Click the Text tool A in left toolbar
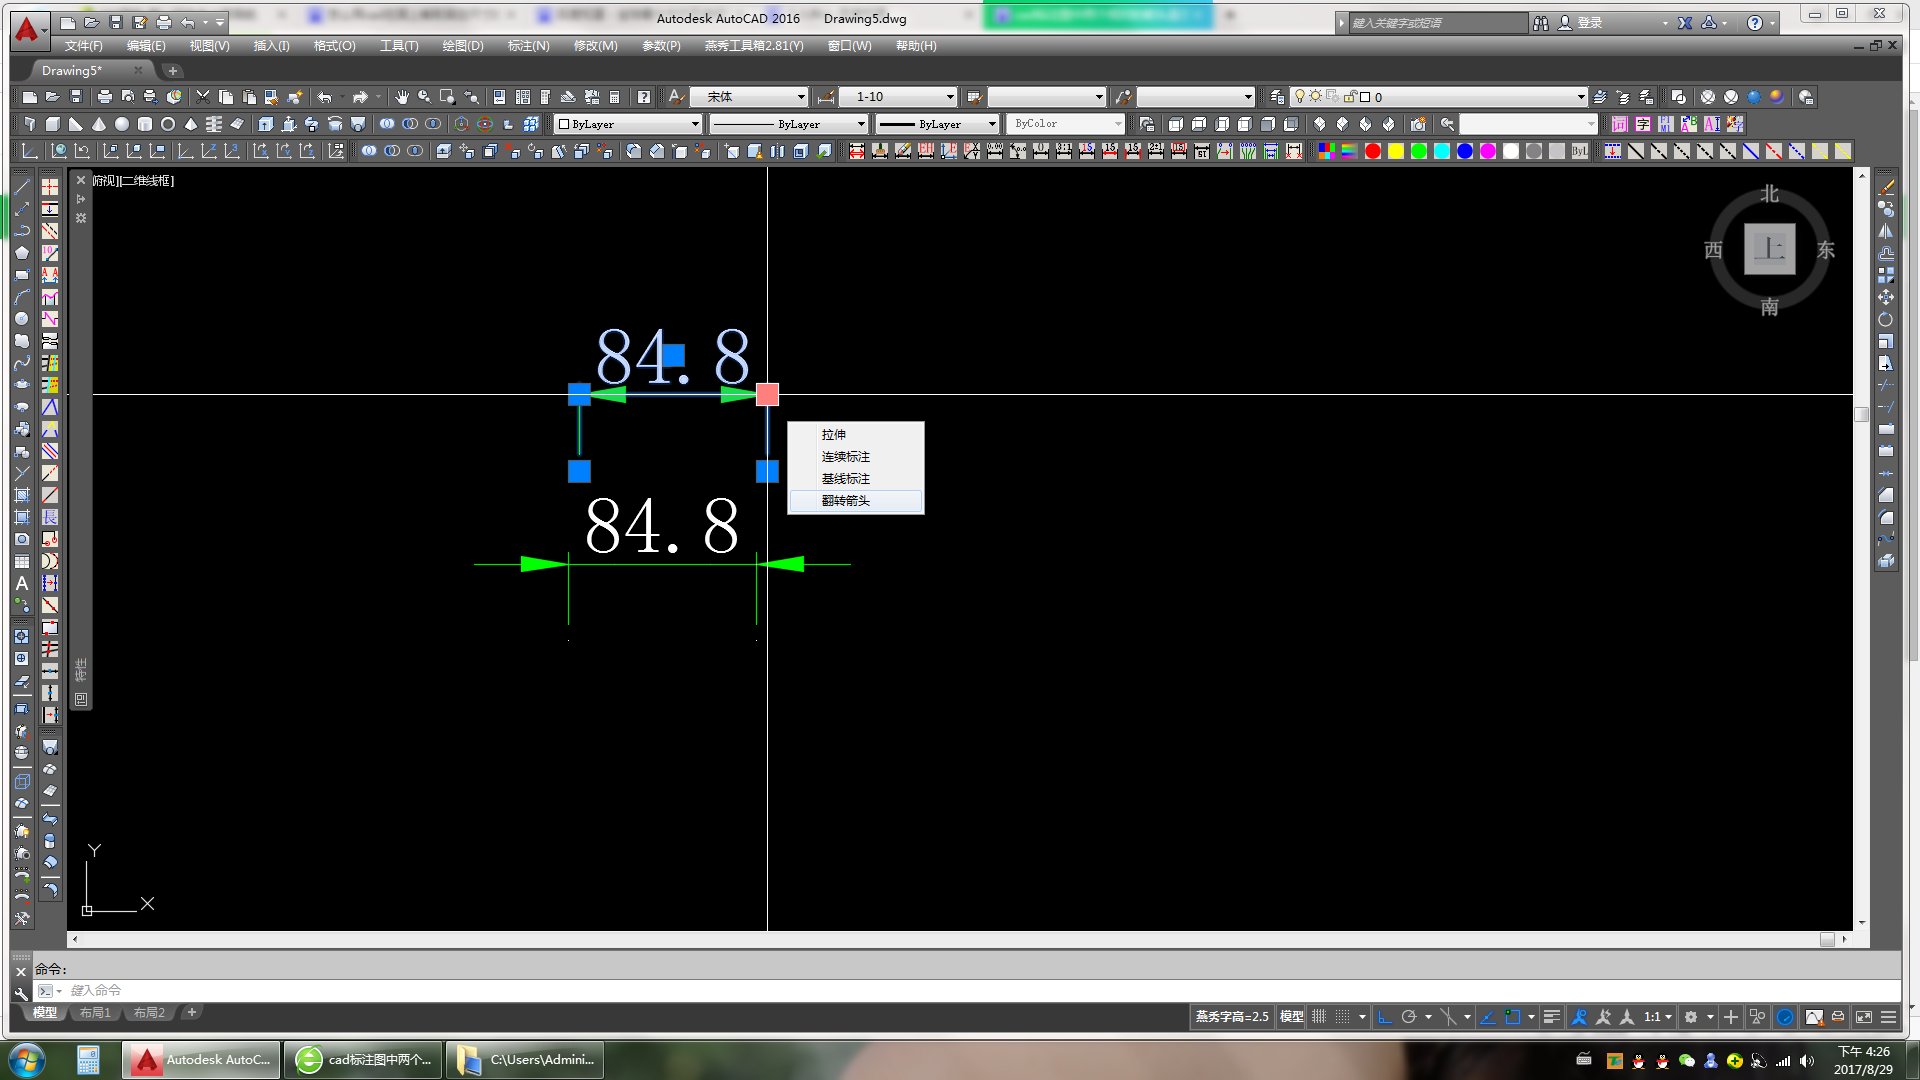 pyautogui.click(x=22, y=583)
